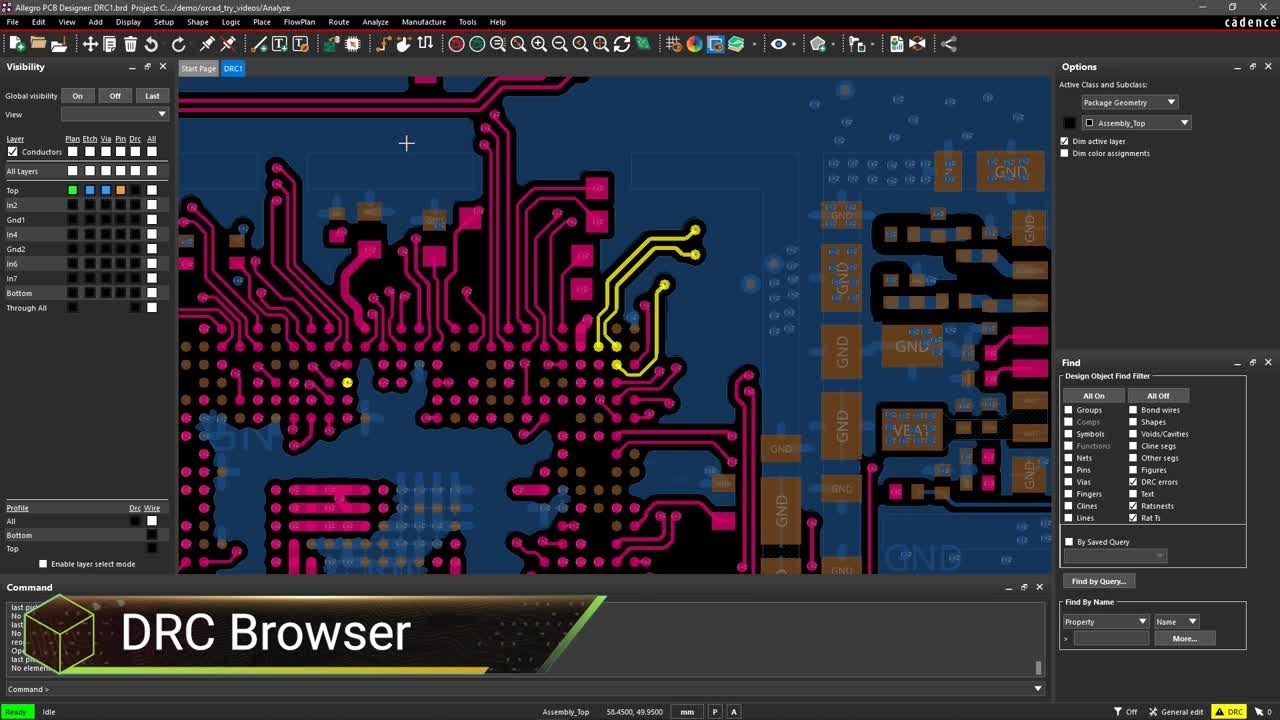Viewport: 1280px width, 720px height.
Task: Click the All Off find filter button
Action: coord(1158,396)
